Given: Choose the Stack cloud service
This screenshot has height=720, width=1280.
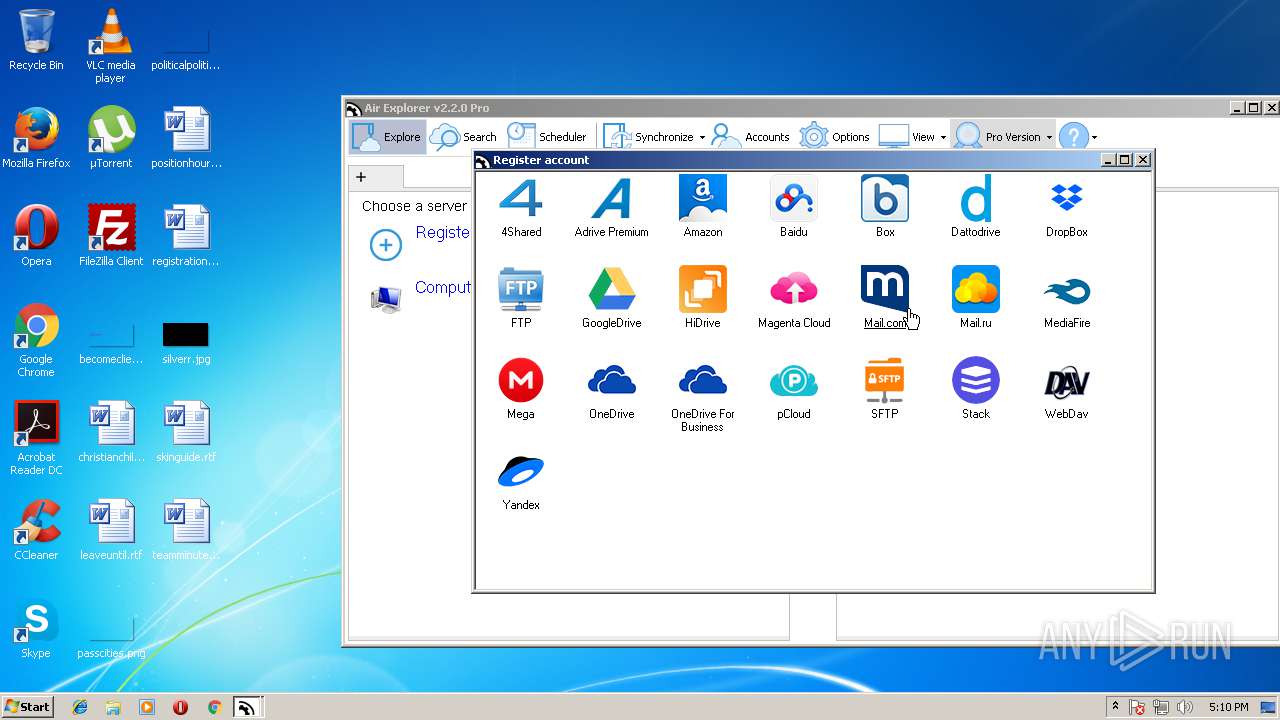Looking at the screenshot, I should tap(976, 389).
